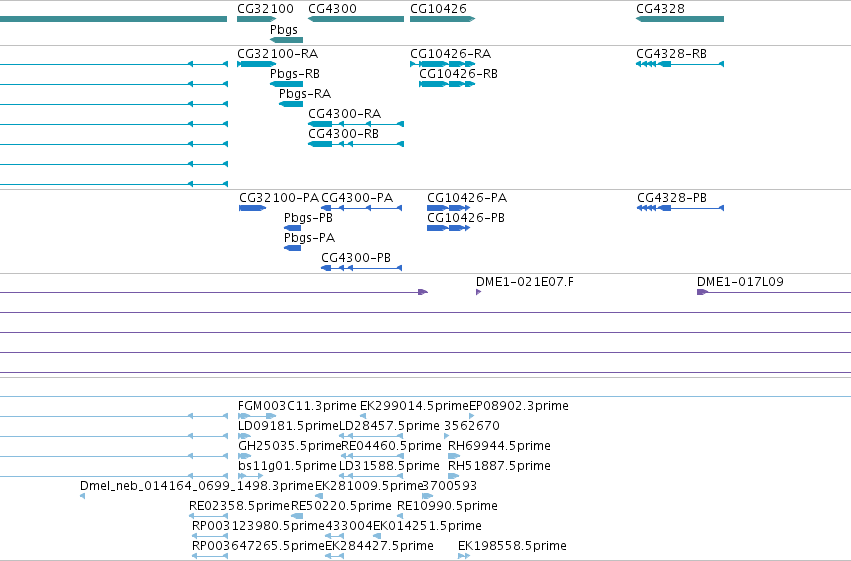The image size is (851, 561).
Task: Select EST label RH51887.5prime
Action: click(x=499, y=466)
